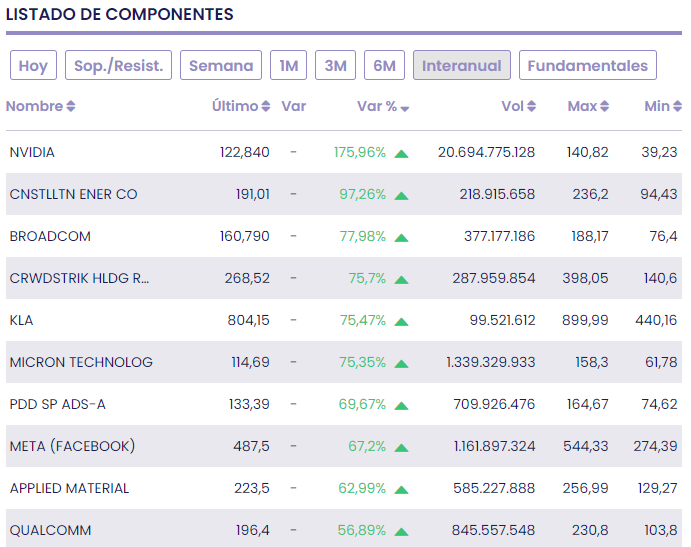
Task: Sort table by Vol sort icon
Action: (532, 107)
